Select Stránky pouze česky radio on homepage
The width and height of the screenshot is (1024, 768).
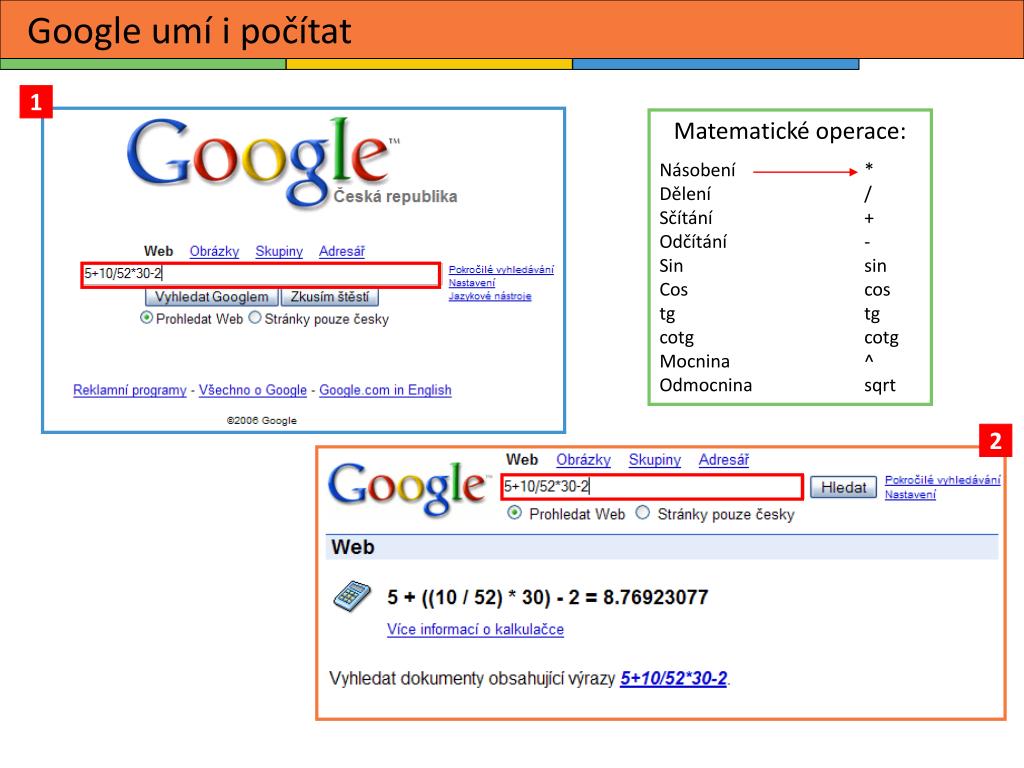click(x=255, y=318)
